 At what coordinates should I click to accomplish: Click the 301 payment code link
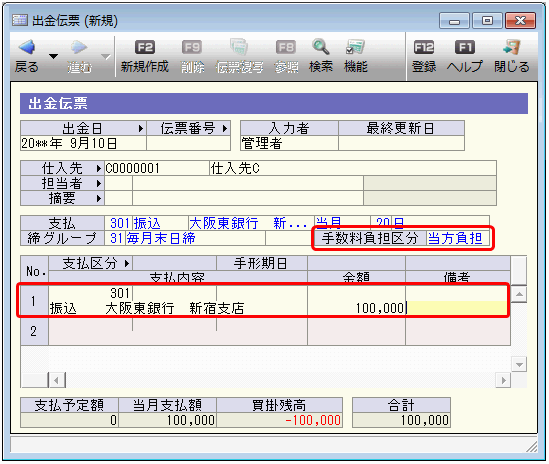pyautogui.click(x=120, y=223)
